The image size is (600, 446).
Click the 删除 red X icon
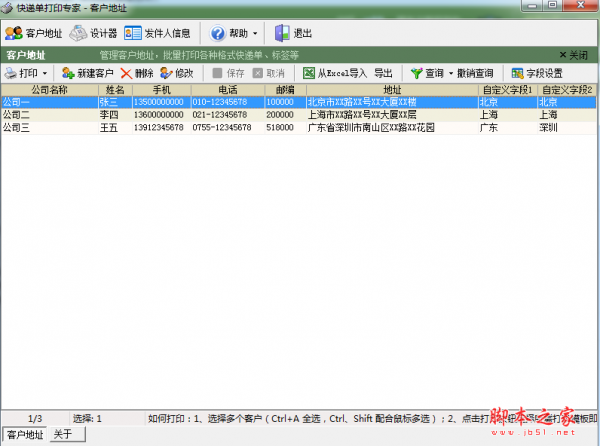click(x=126, y=73)
